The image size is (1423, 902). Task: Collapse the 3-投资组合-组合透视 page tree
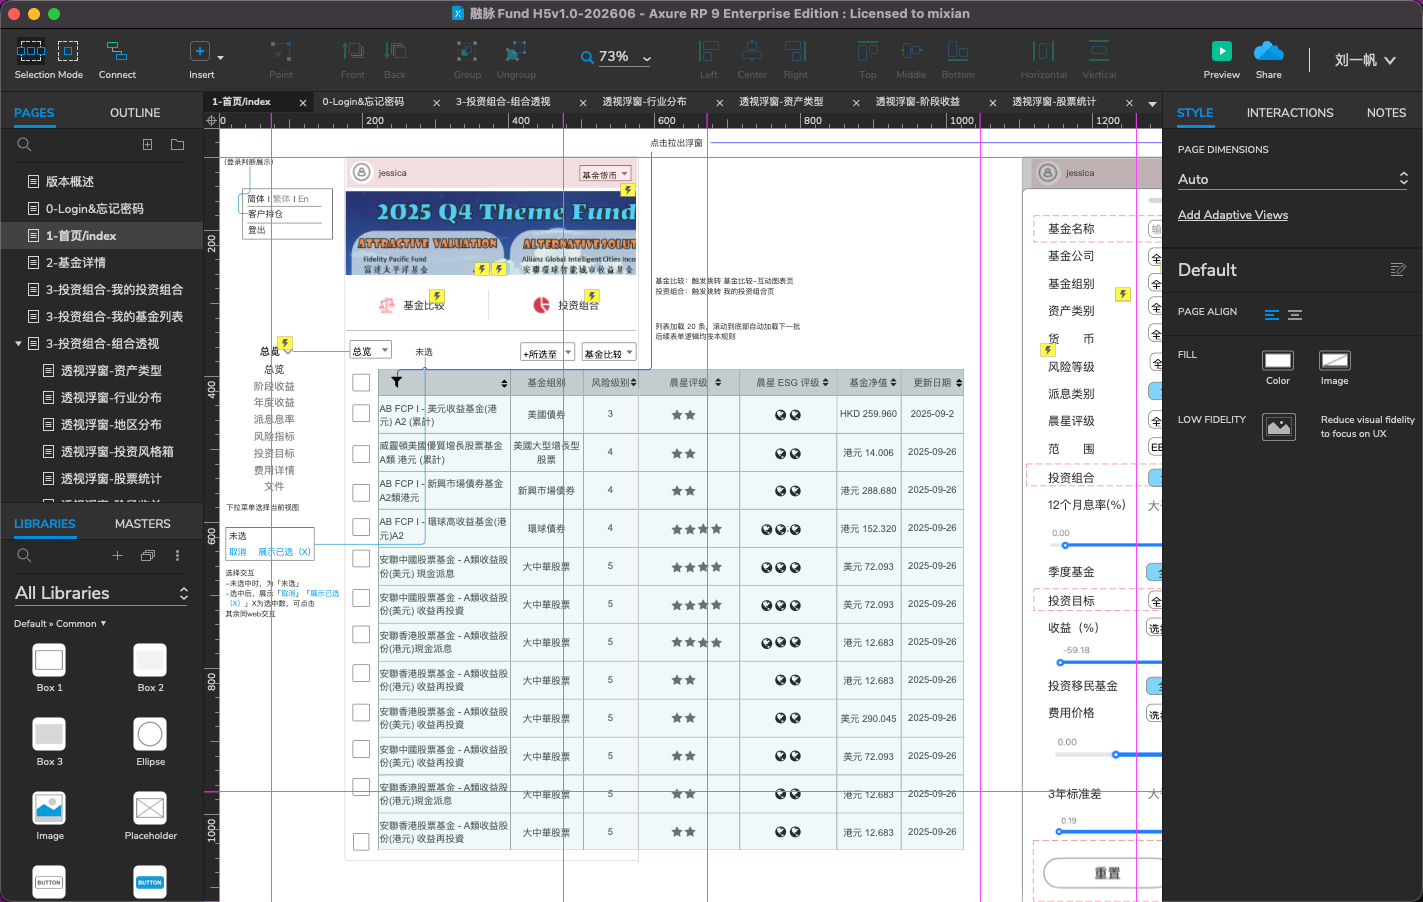pyautogui.click(x=18, y=343)
